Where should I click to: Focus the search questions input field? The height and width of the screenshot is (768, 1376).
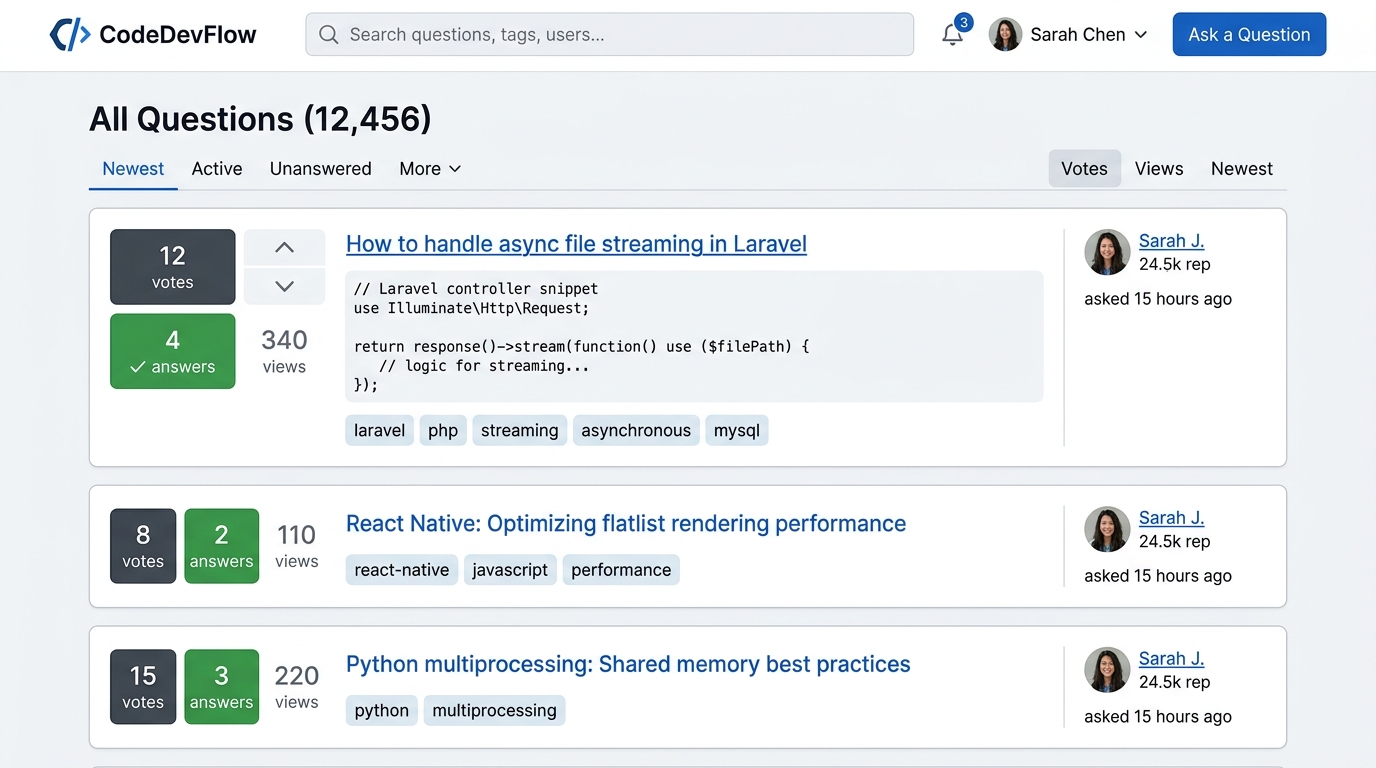[609, 35]
